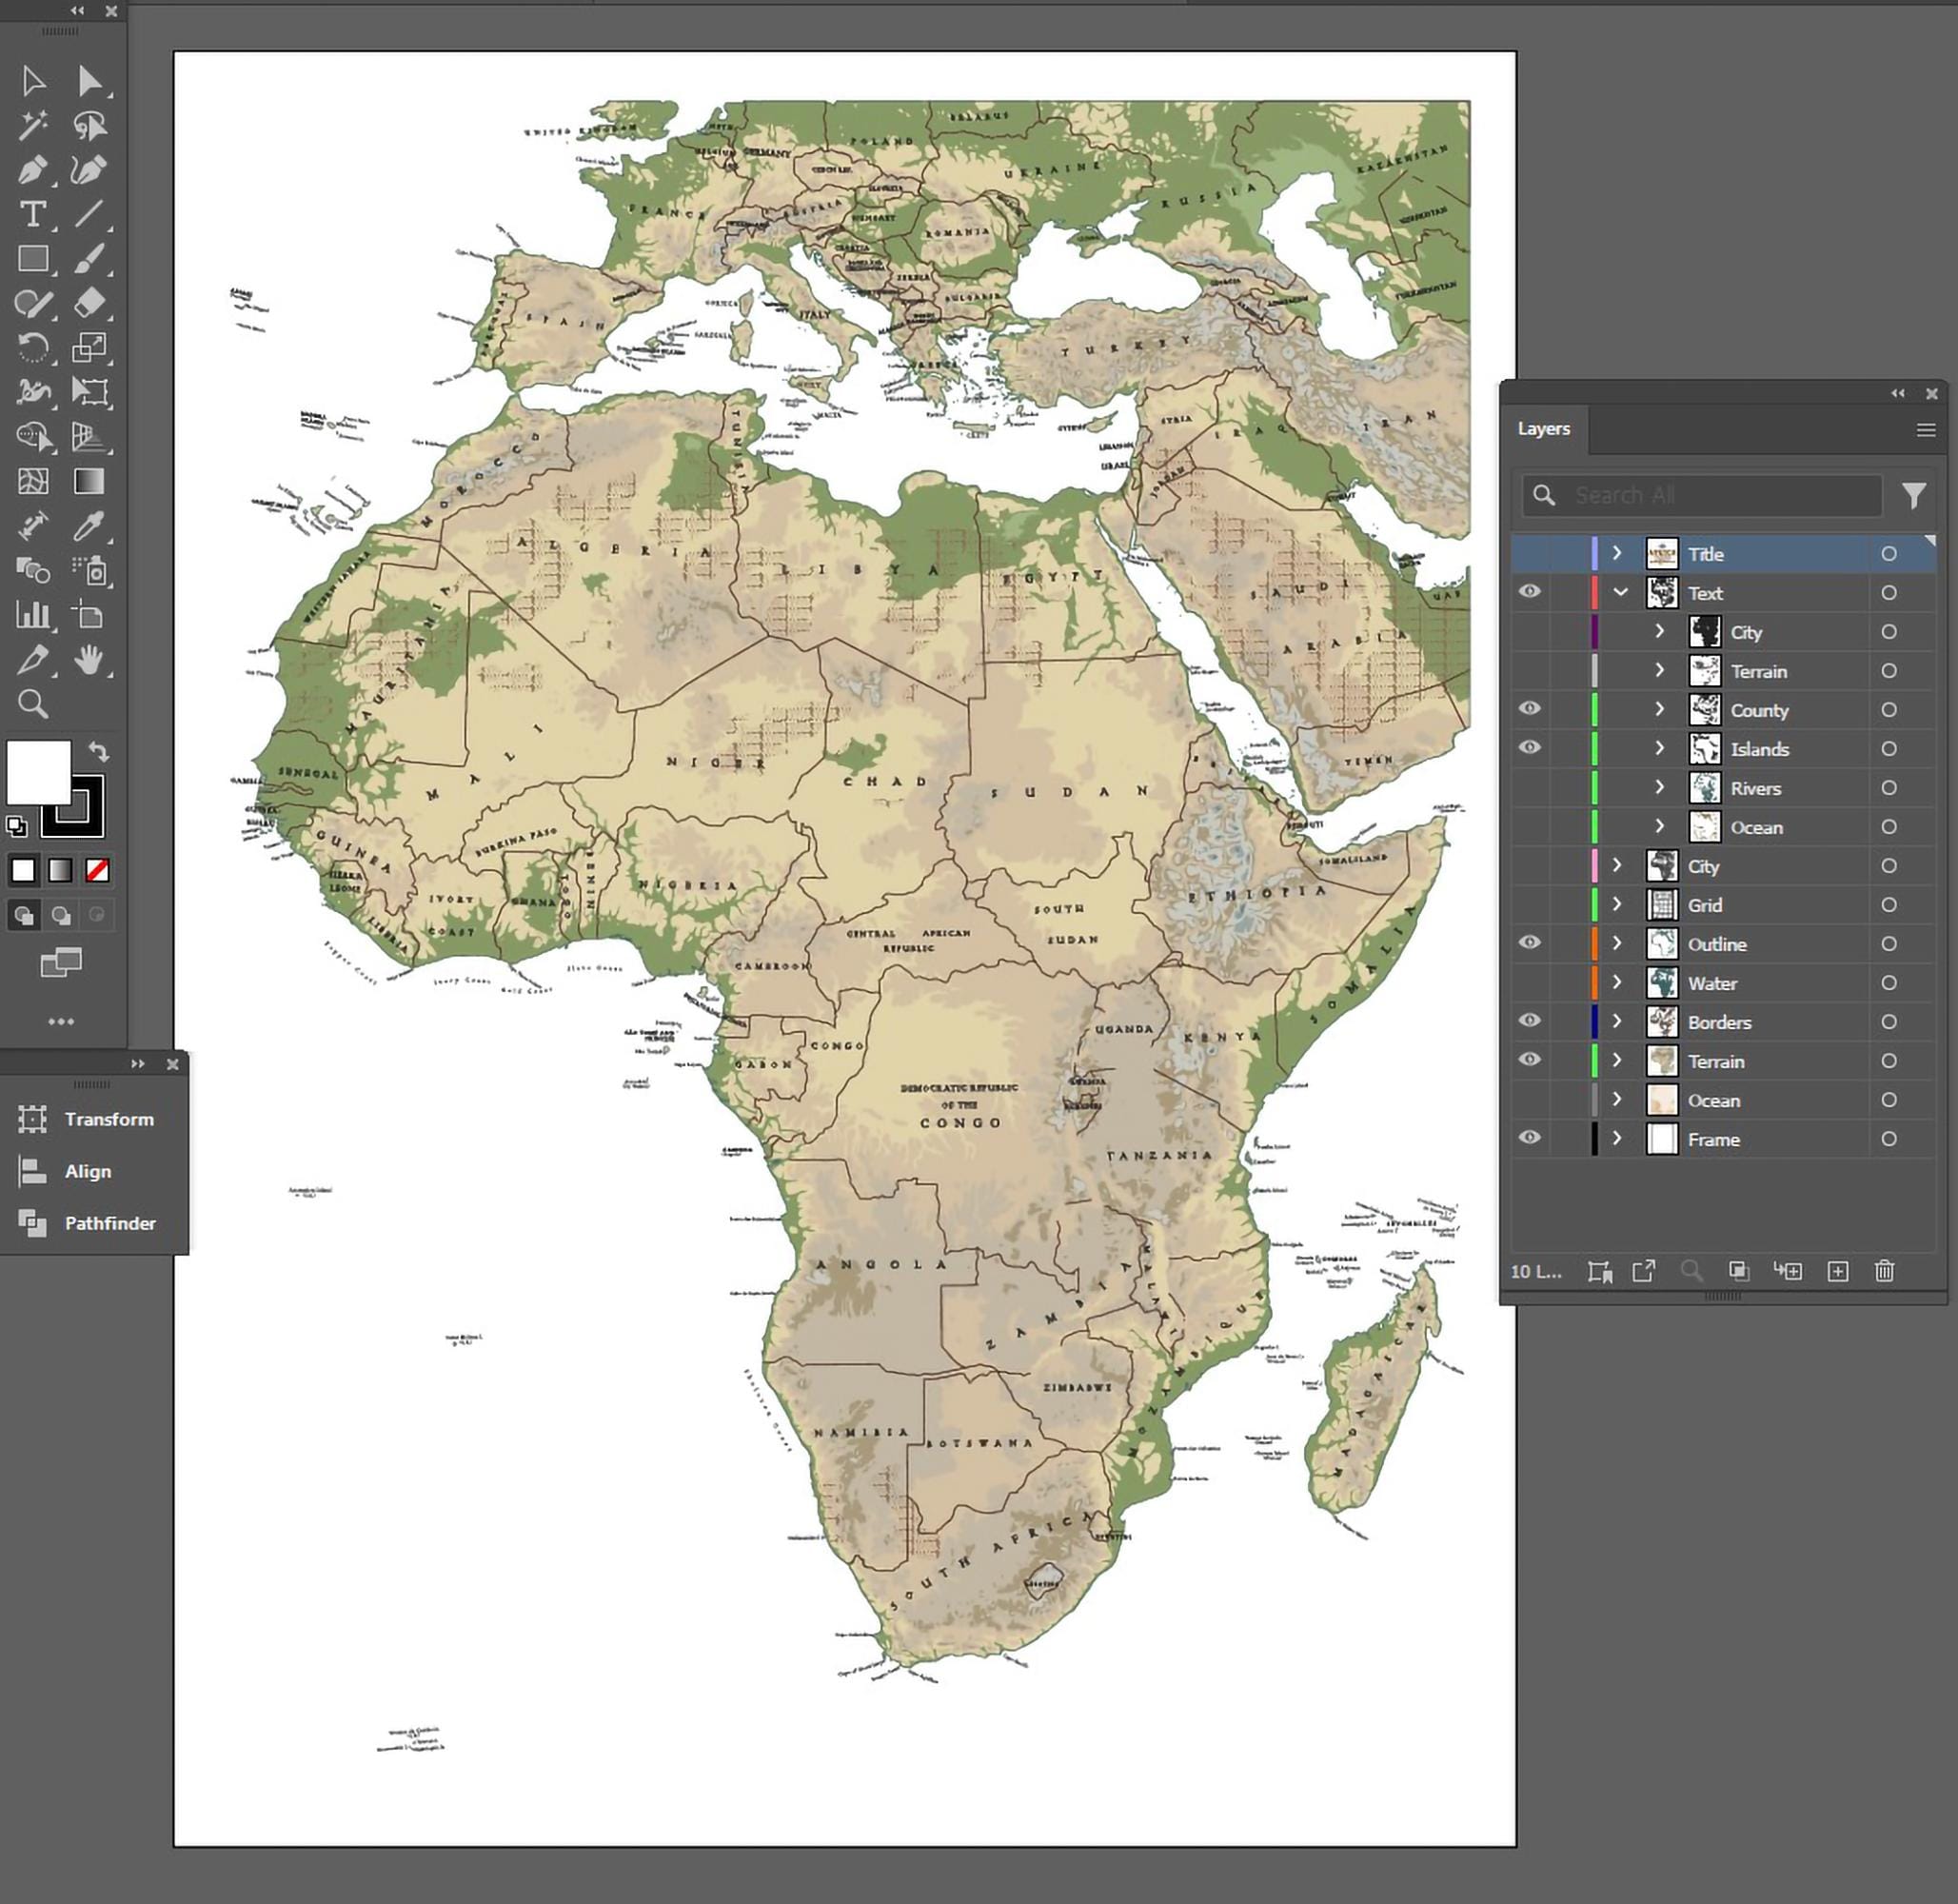The height and width of the screenshot is (1904, 1958).
Task: Click the white Fill color swatch
Action: (x=38, y=771)
